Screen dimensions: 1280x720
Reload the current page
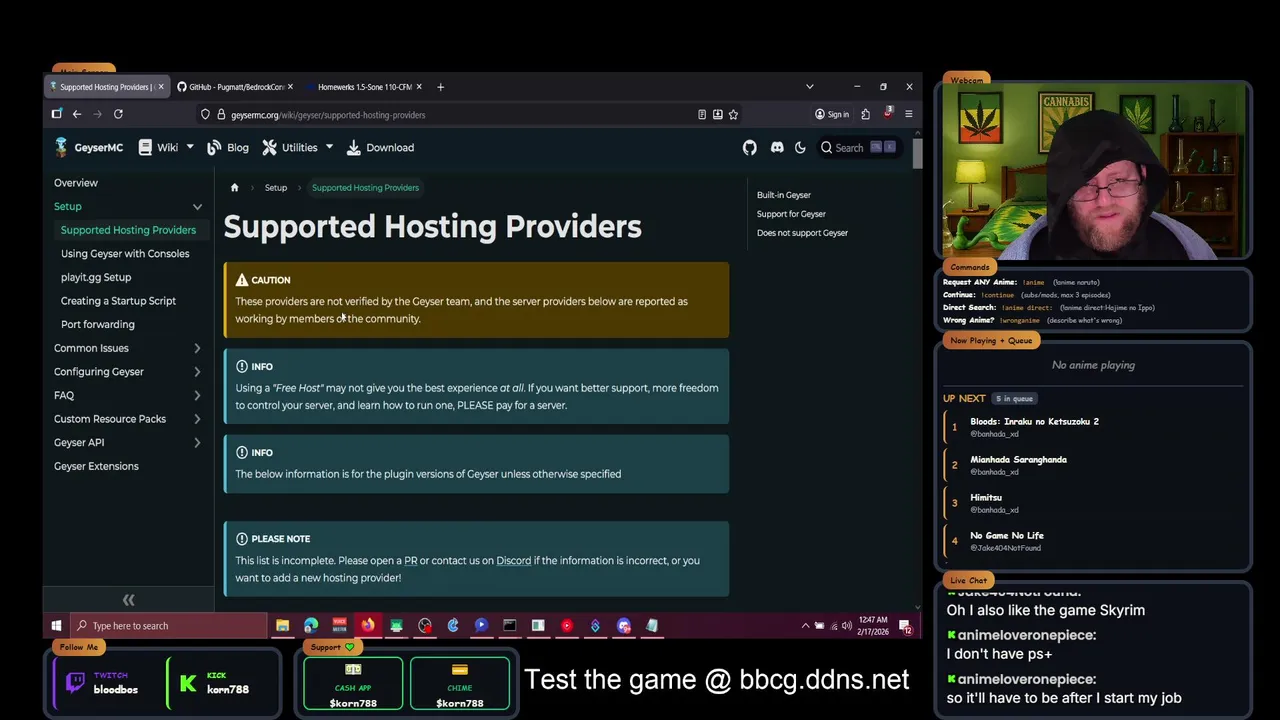pos(118,115)
